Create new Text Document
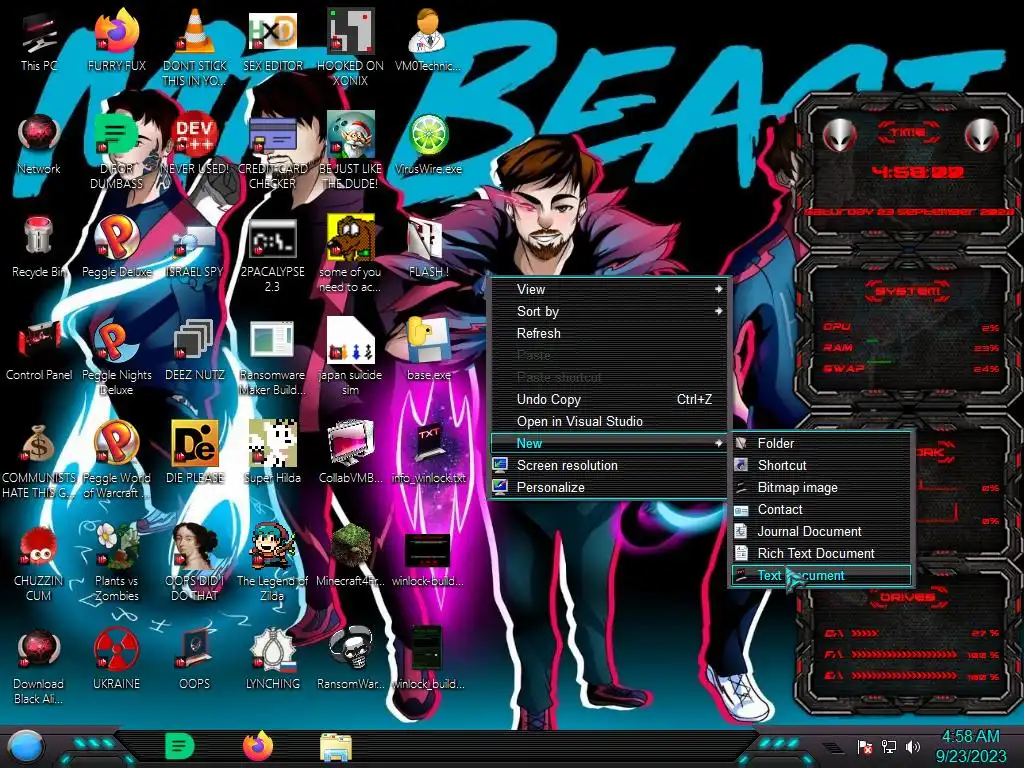The height and width of the screenshot is (768, 1024). pyautogui.click(x=821, y=575)
